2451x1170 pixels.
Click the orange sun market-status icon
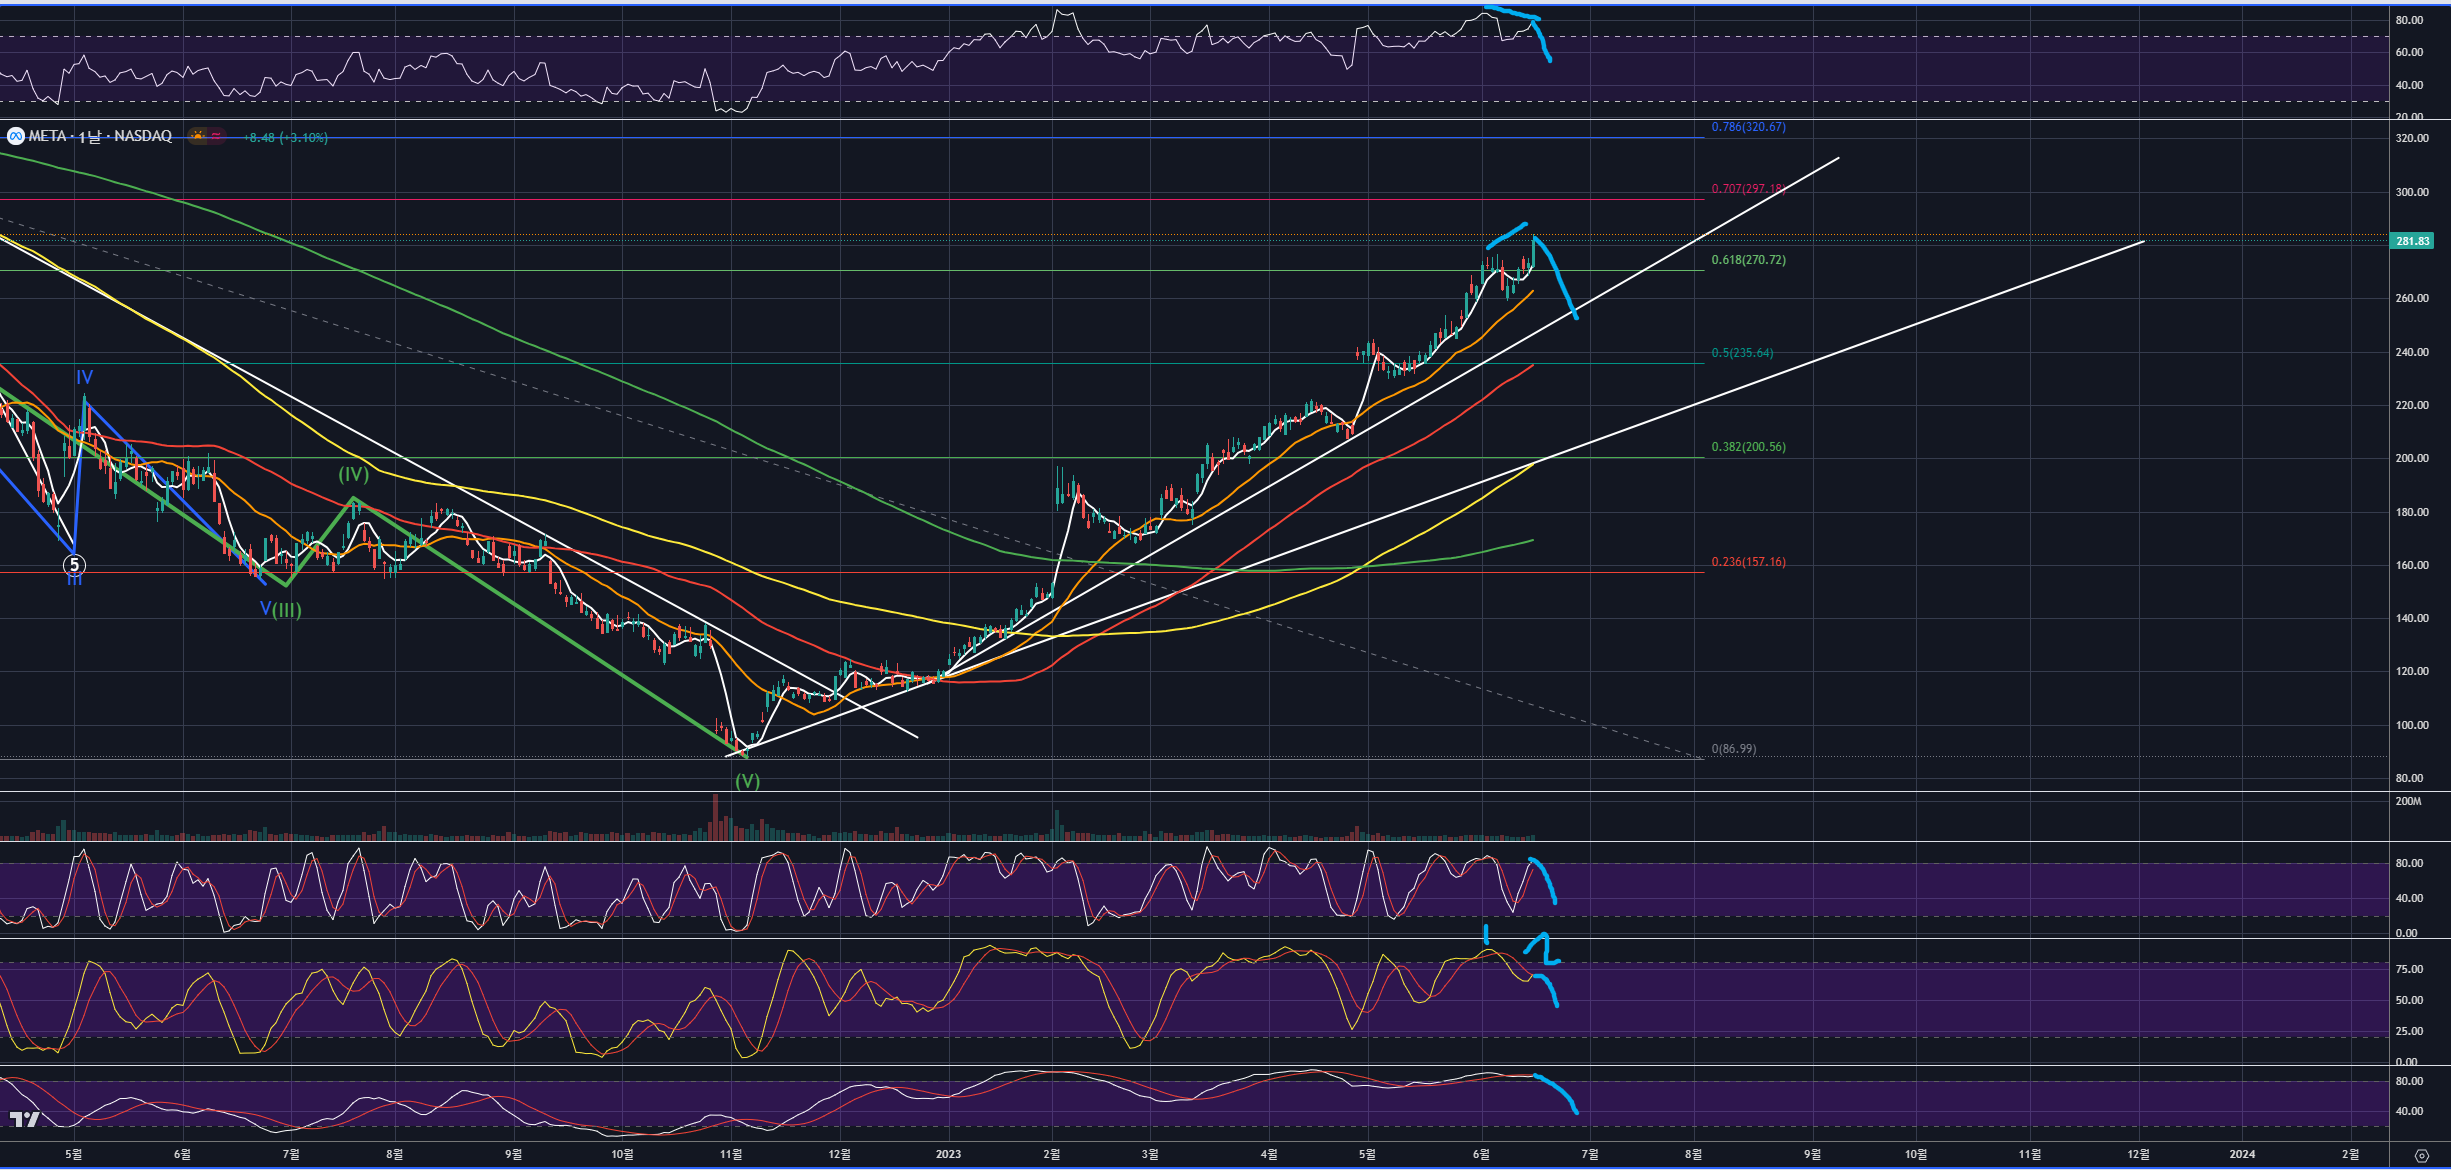point(198,136)
